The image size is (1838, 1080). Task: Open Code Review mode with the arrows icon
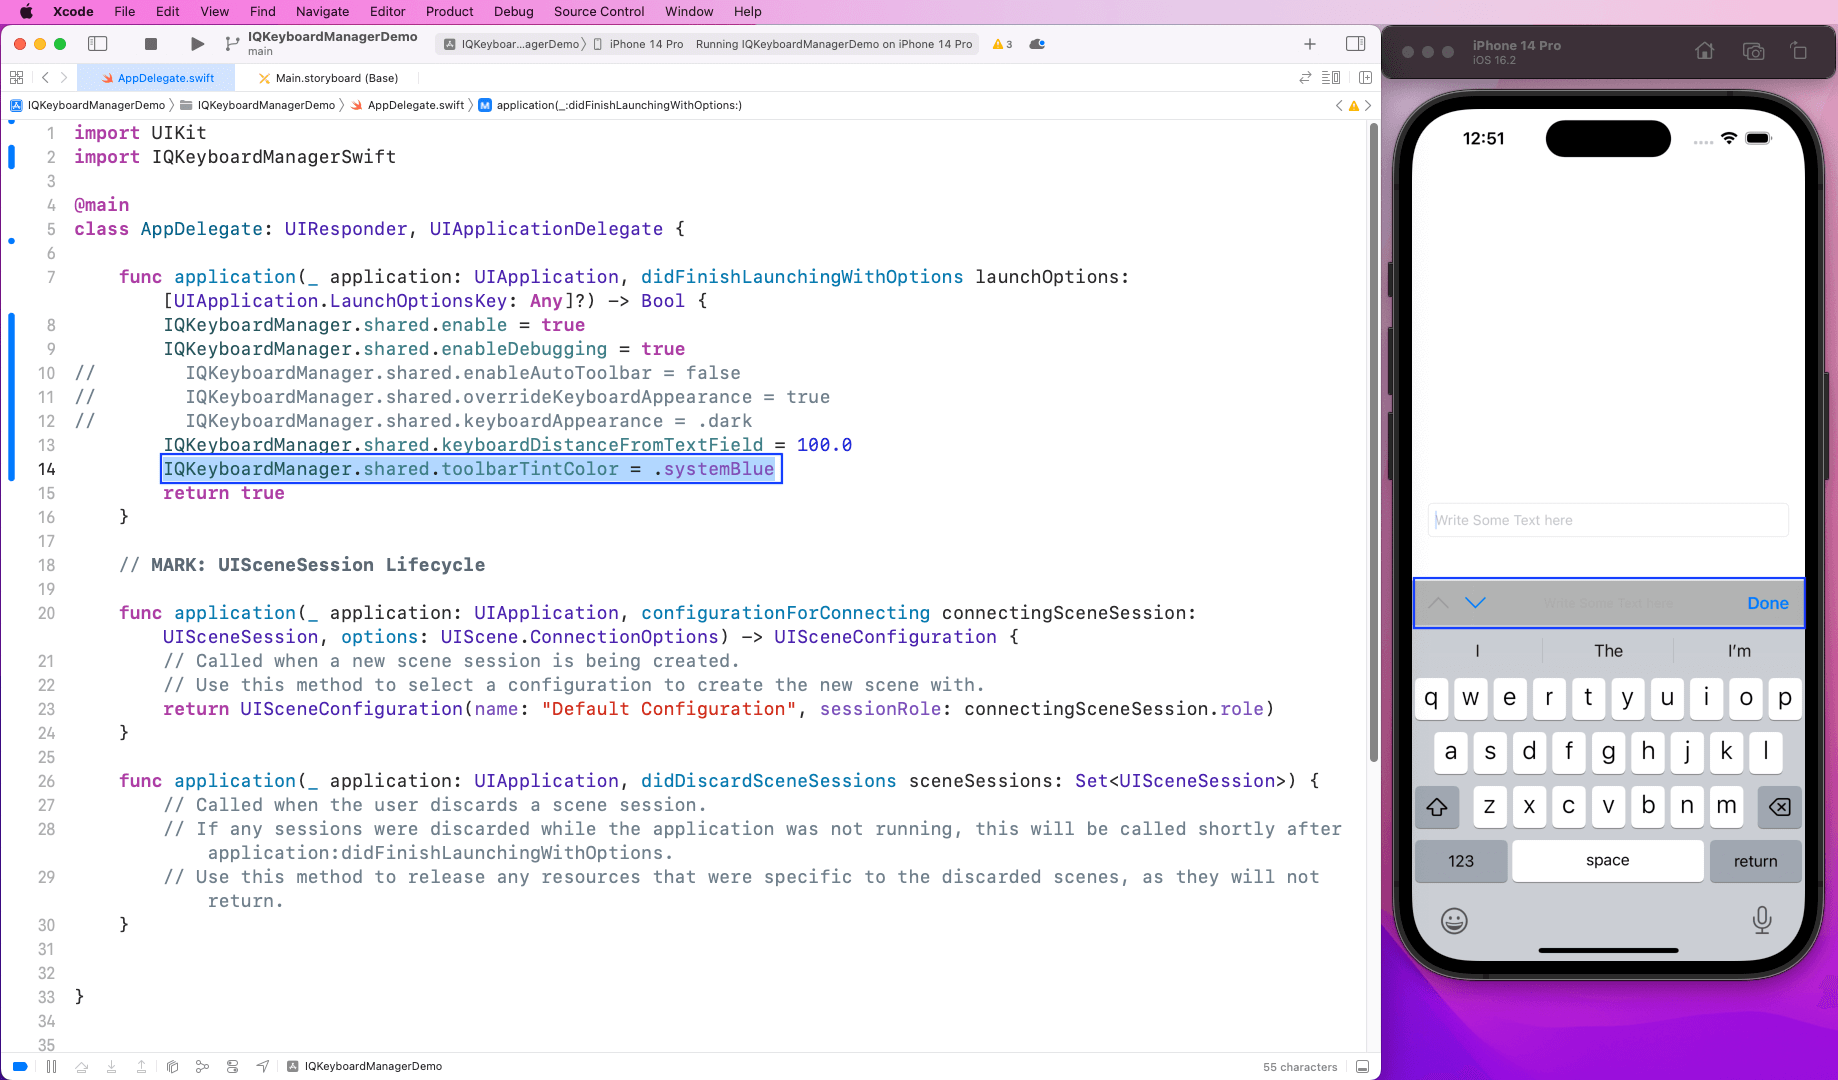tap(1305, 77)
